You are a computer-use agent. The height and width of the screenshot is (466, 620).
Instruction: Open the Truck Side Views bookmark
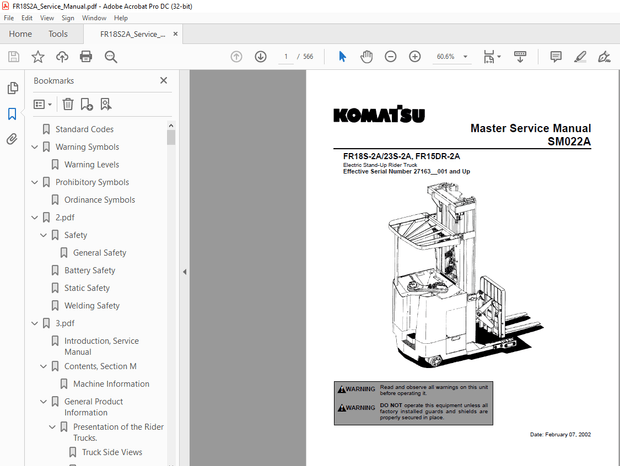click(112, 452)
